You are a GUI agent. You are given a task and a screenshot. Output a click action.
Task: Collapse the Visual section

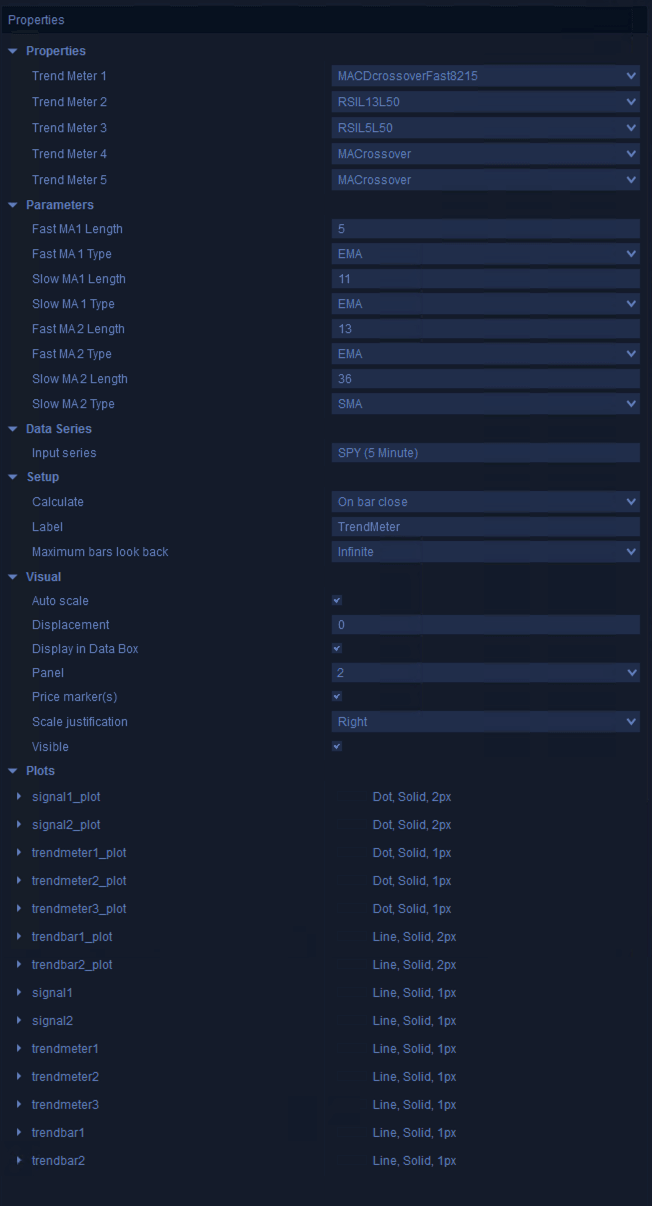pyautogui.click(x=13, y=577)
